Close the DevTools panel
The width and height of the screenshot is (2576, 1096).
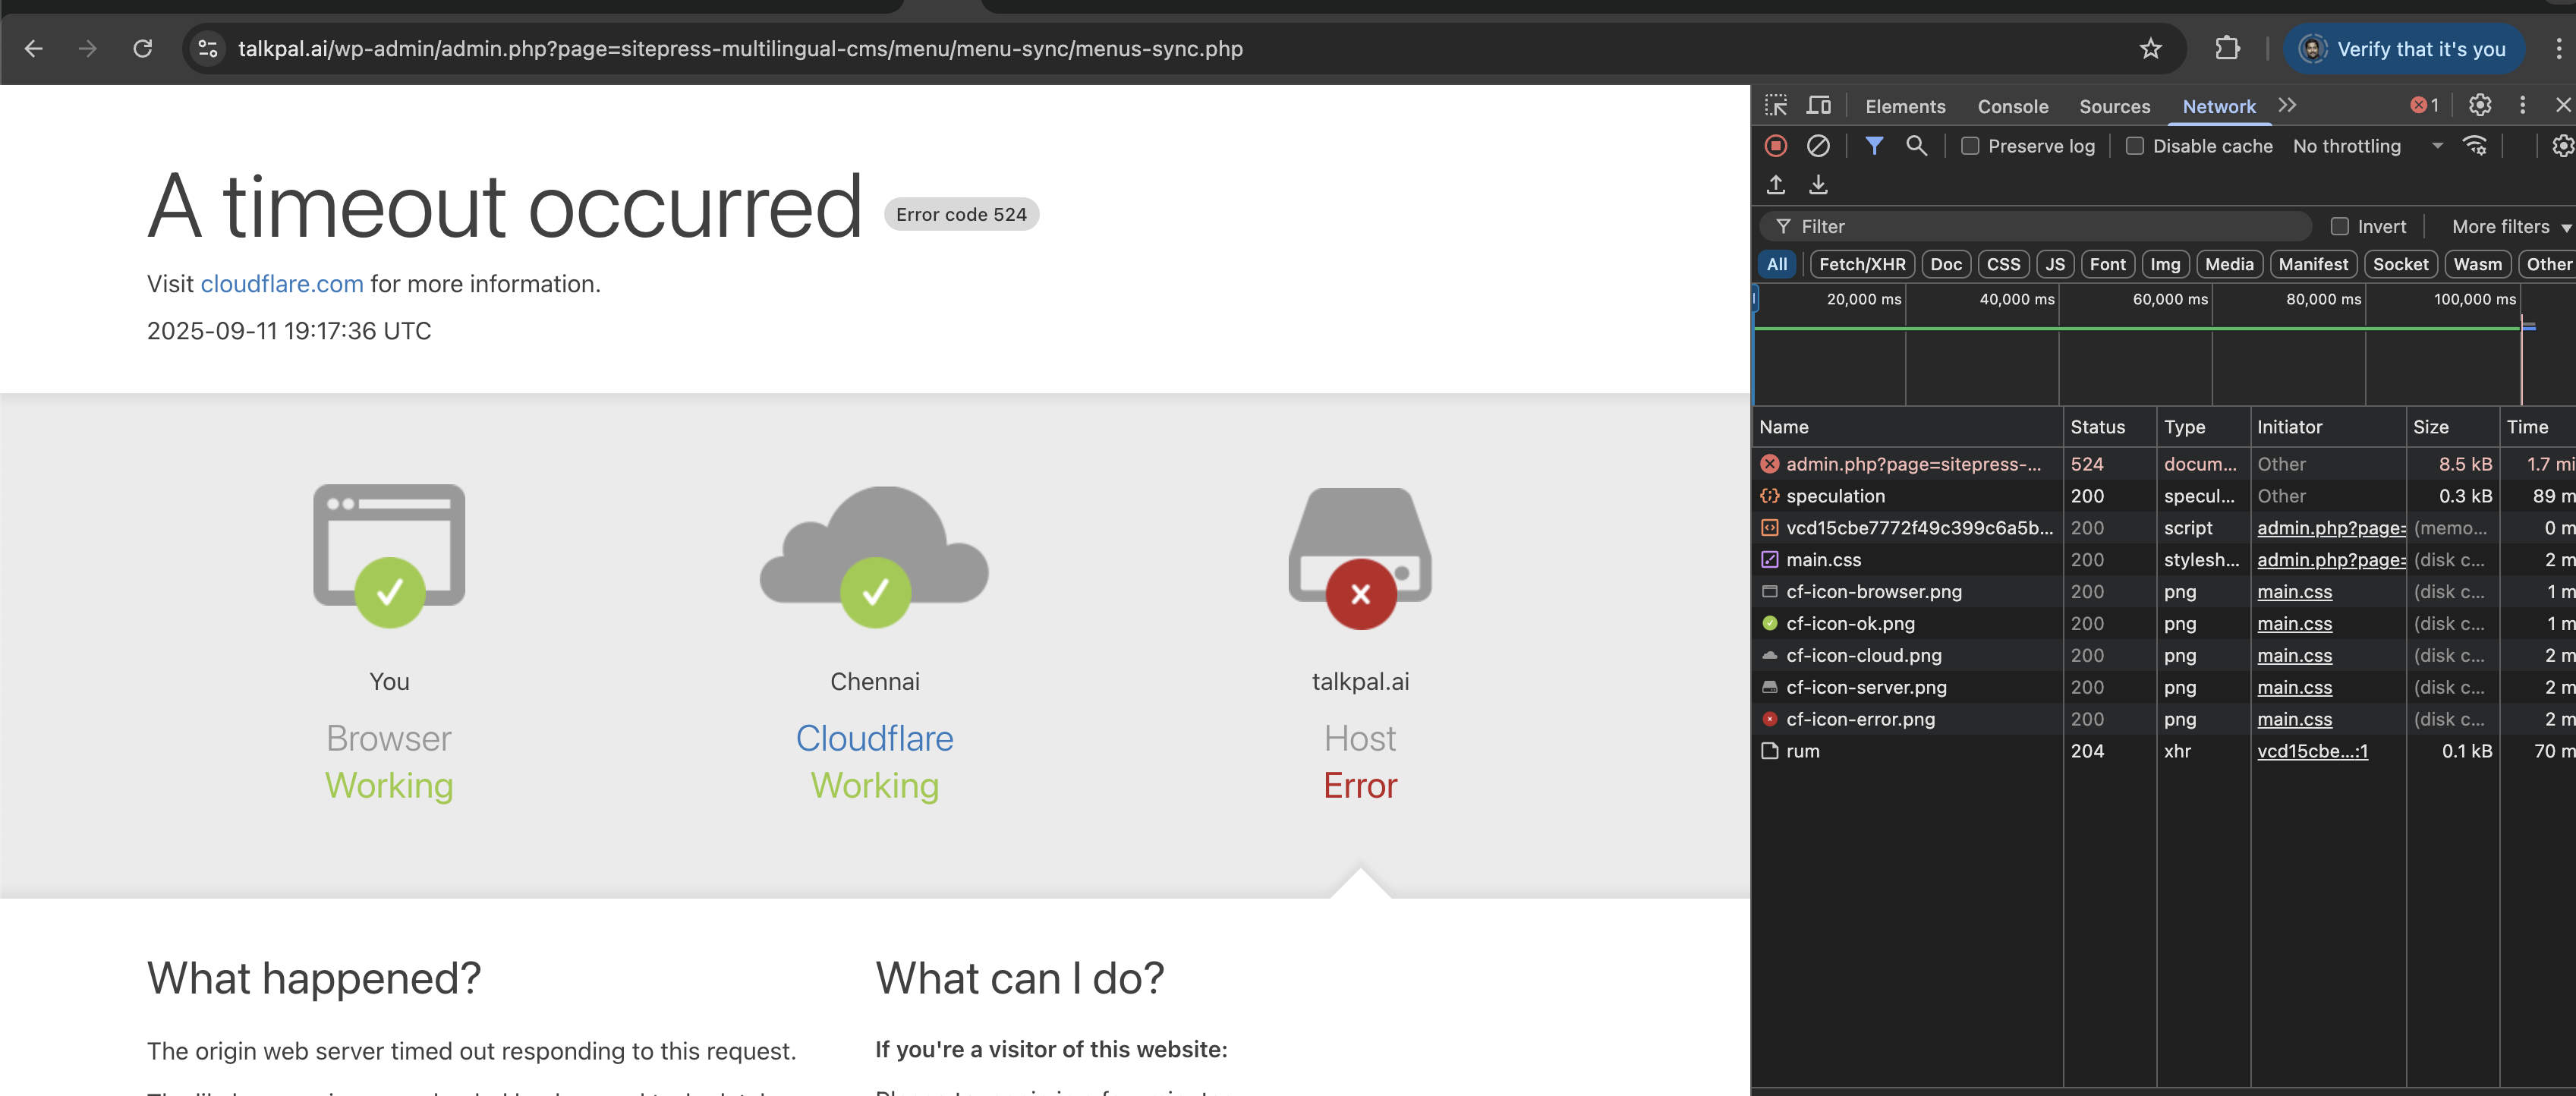pos(2563,105)
